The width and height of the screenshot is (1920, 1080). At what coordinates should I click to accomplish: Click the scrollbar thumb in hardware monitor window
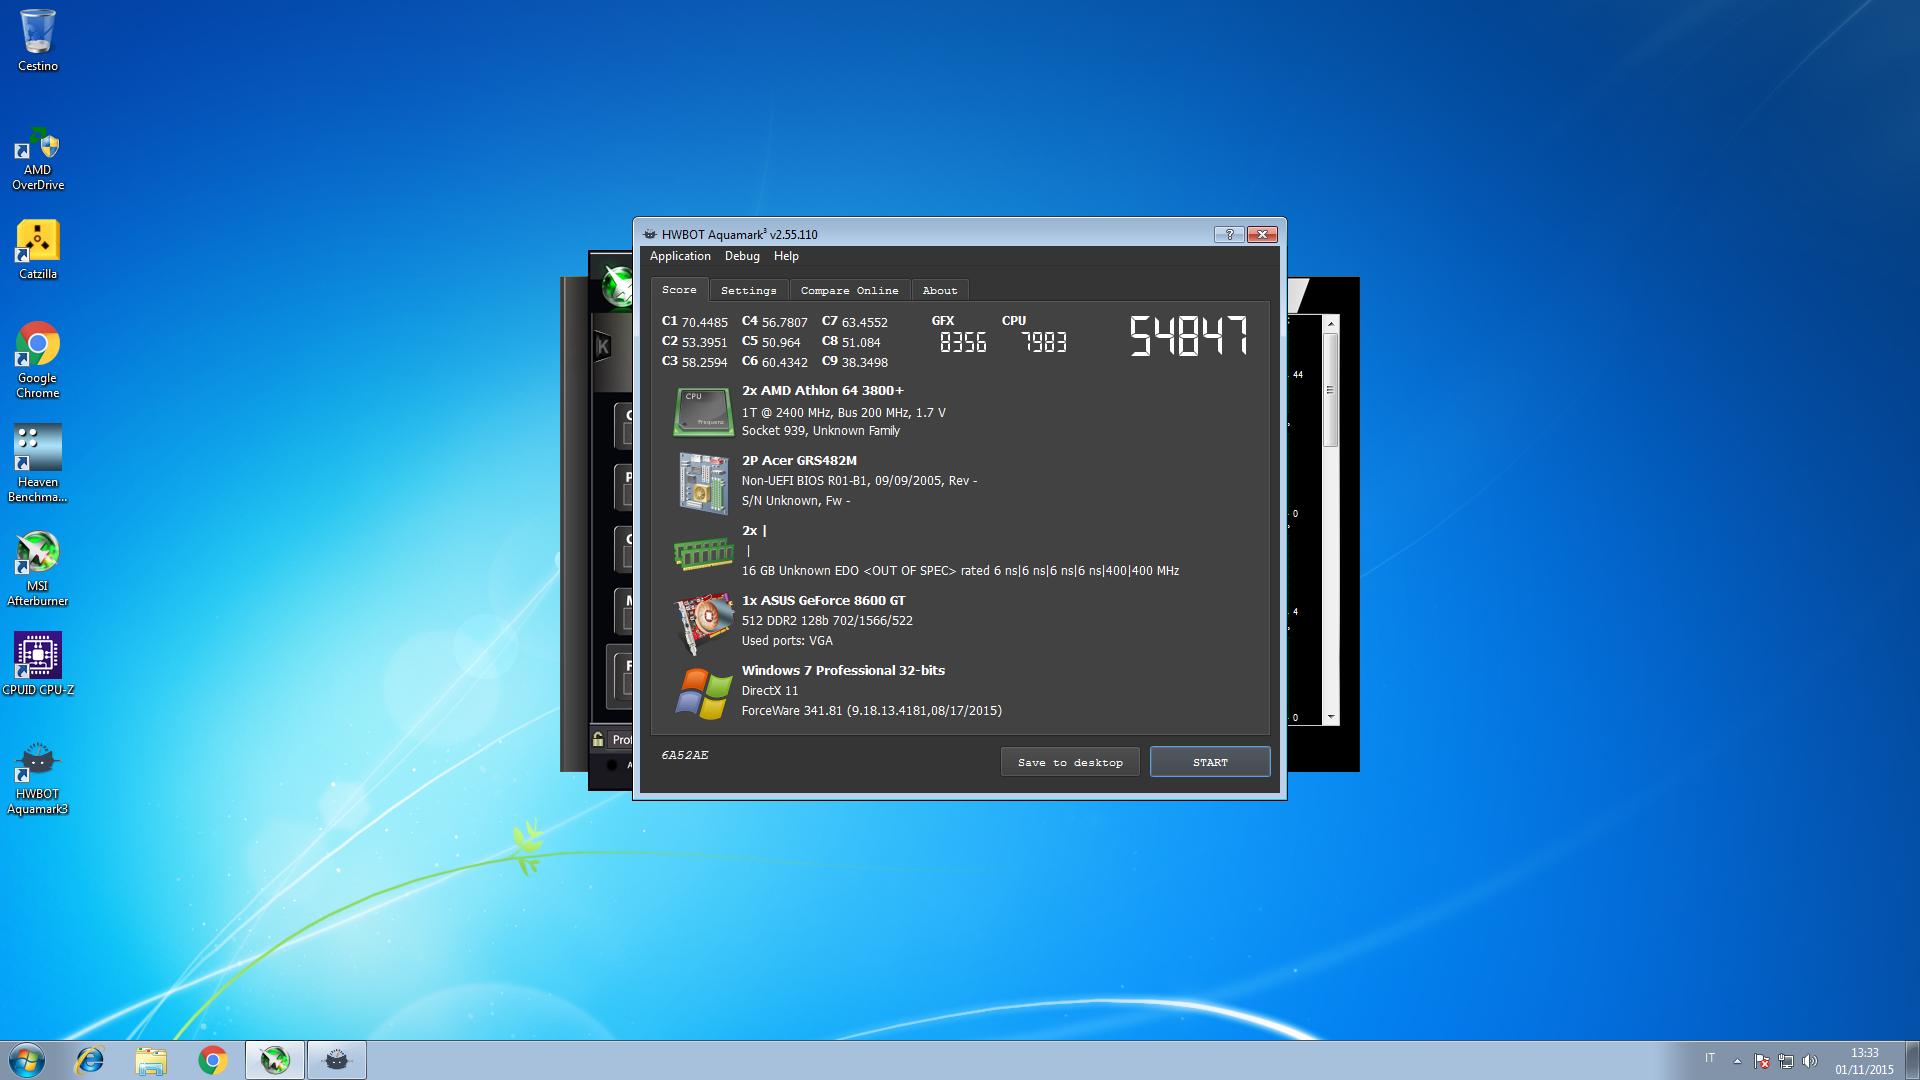point(1331,390)
